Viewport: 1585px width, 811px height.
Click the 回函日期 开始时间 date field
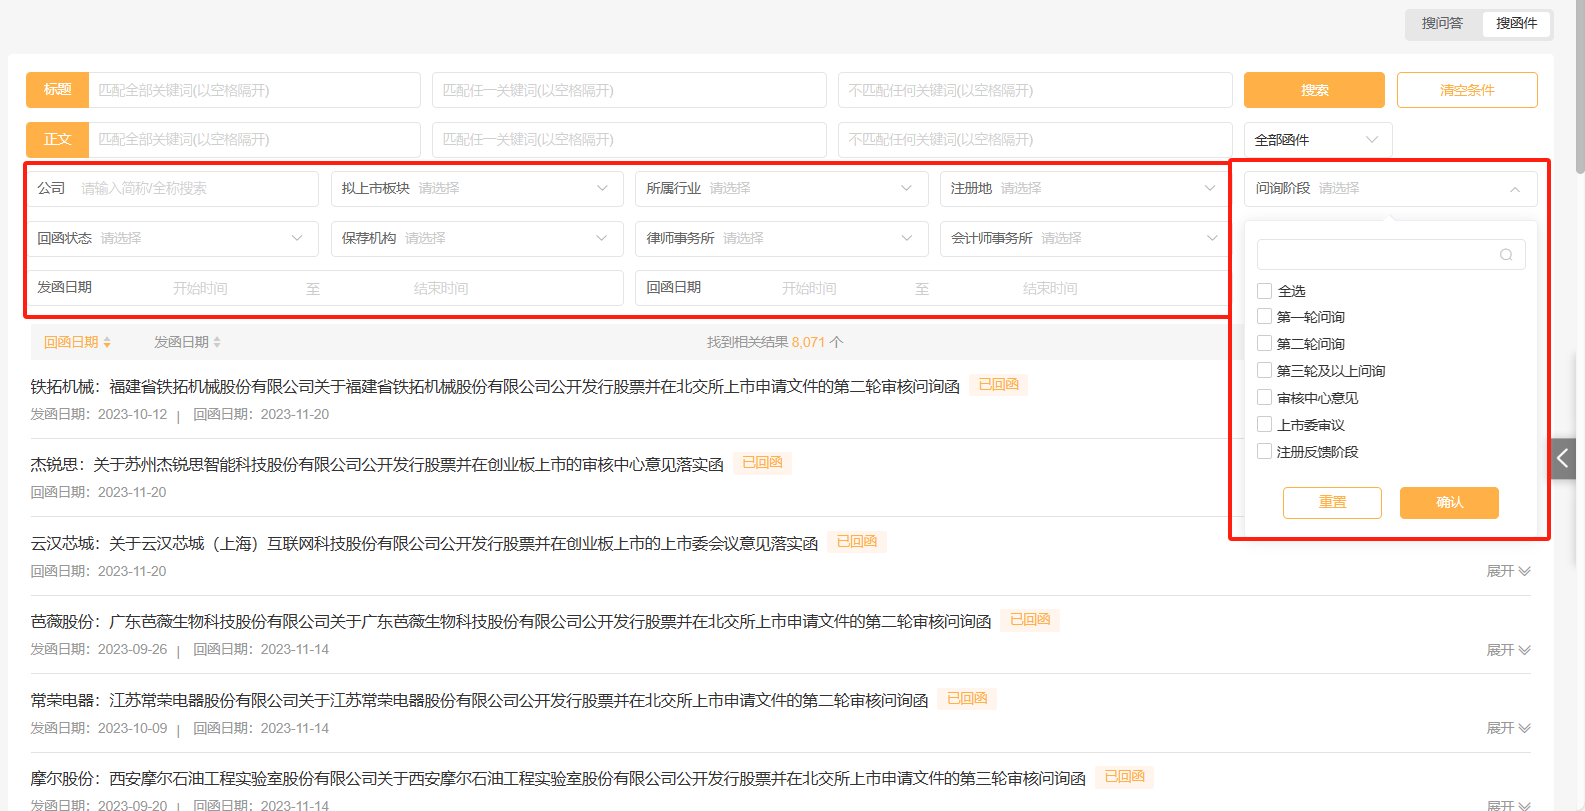coord(809,288)
